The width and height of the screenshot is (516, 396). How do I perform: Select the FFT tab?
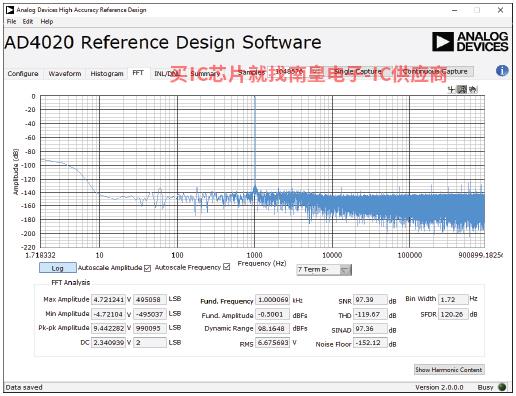138,73
